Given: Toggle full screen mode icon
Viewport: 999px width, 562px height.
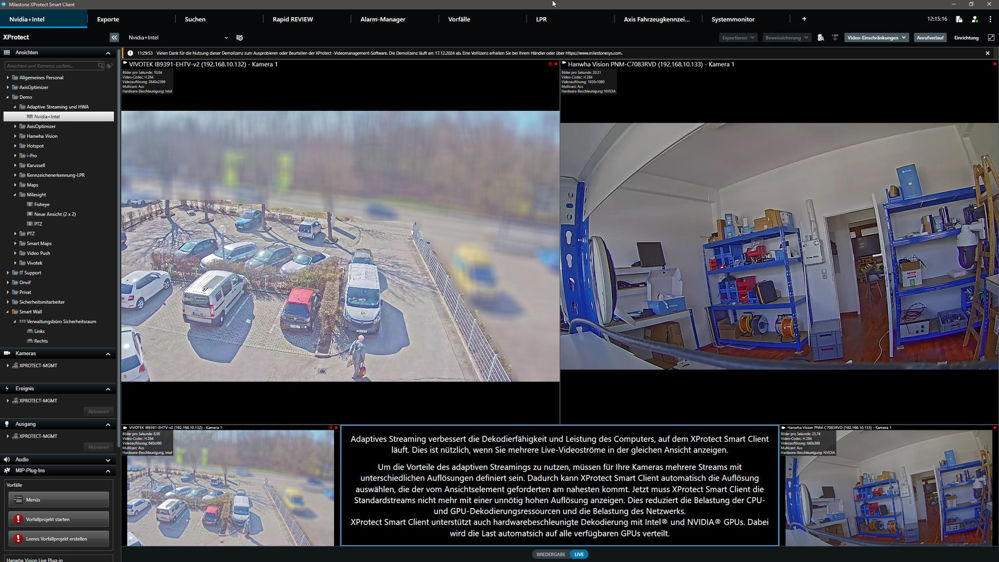Looking at the screenshot, I should coord(991,38).
